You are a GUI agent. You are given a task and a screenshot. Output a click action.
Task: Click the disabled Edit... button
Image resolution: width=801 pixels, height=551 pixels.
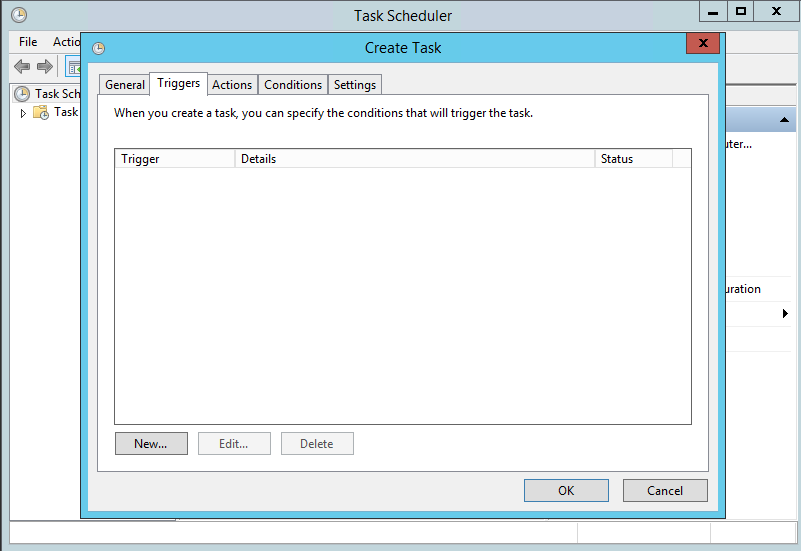coord(234,443)
